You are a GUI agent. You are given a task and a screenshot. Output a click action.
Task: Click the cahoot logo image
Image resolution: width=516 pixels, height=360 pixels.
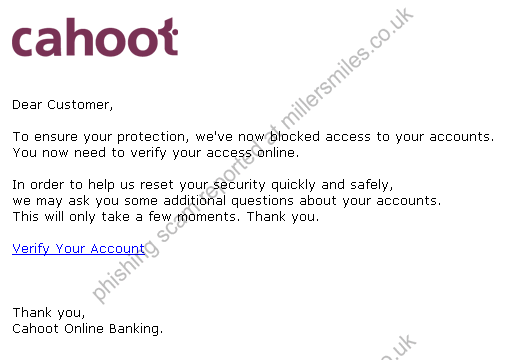(95, 37)
